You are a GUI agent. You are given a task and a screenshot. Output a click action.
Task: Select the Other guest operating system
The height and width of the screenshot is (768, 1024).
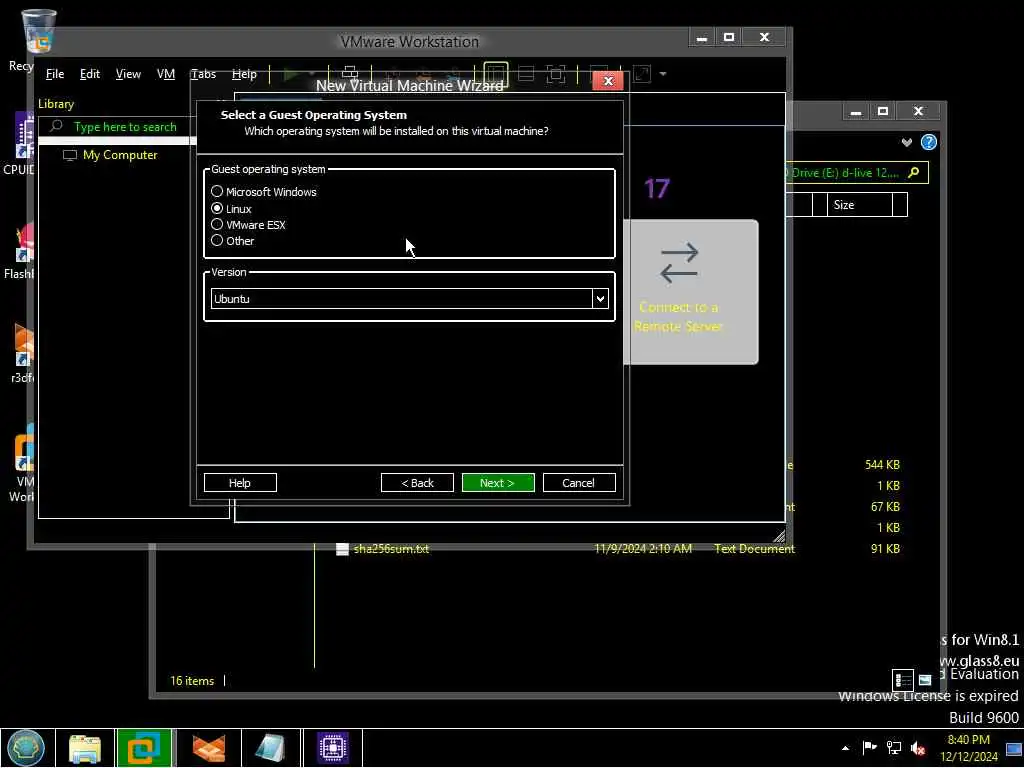(x=232, y=240)
